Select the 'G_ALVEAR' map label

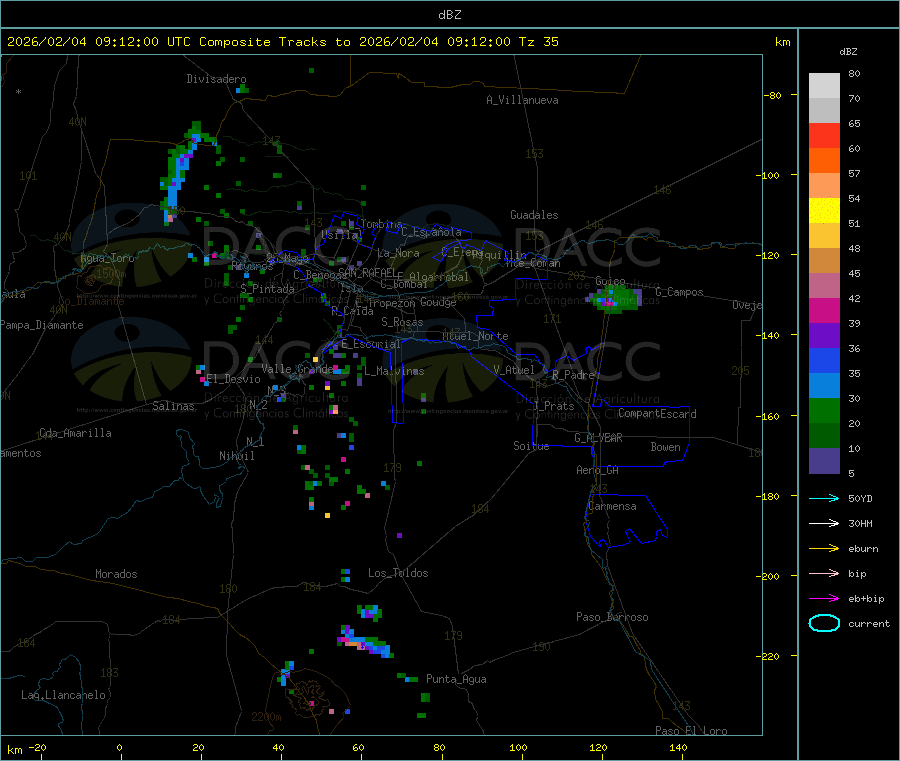598,438
